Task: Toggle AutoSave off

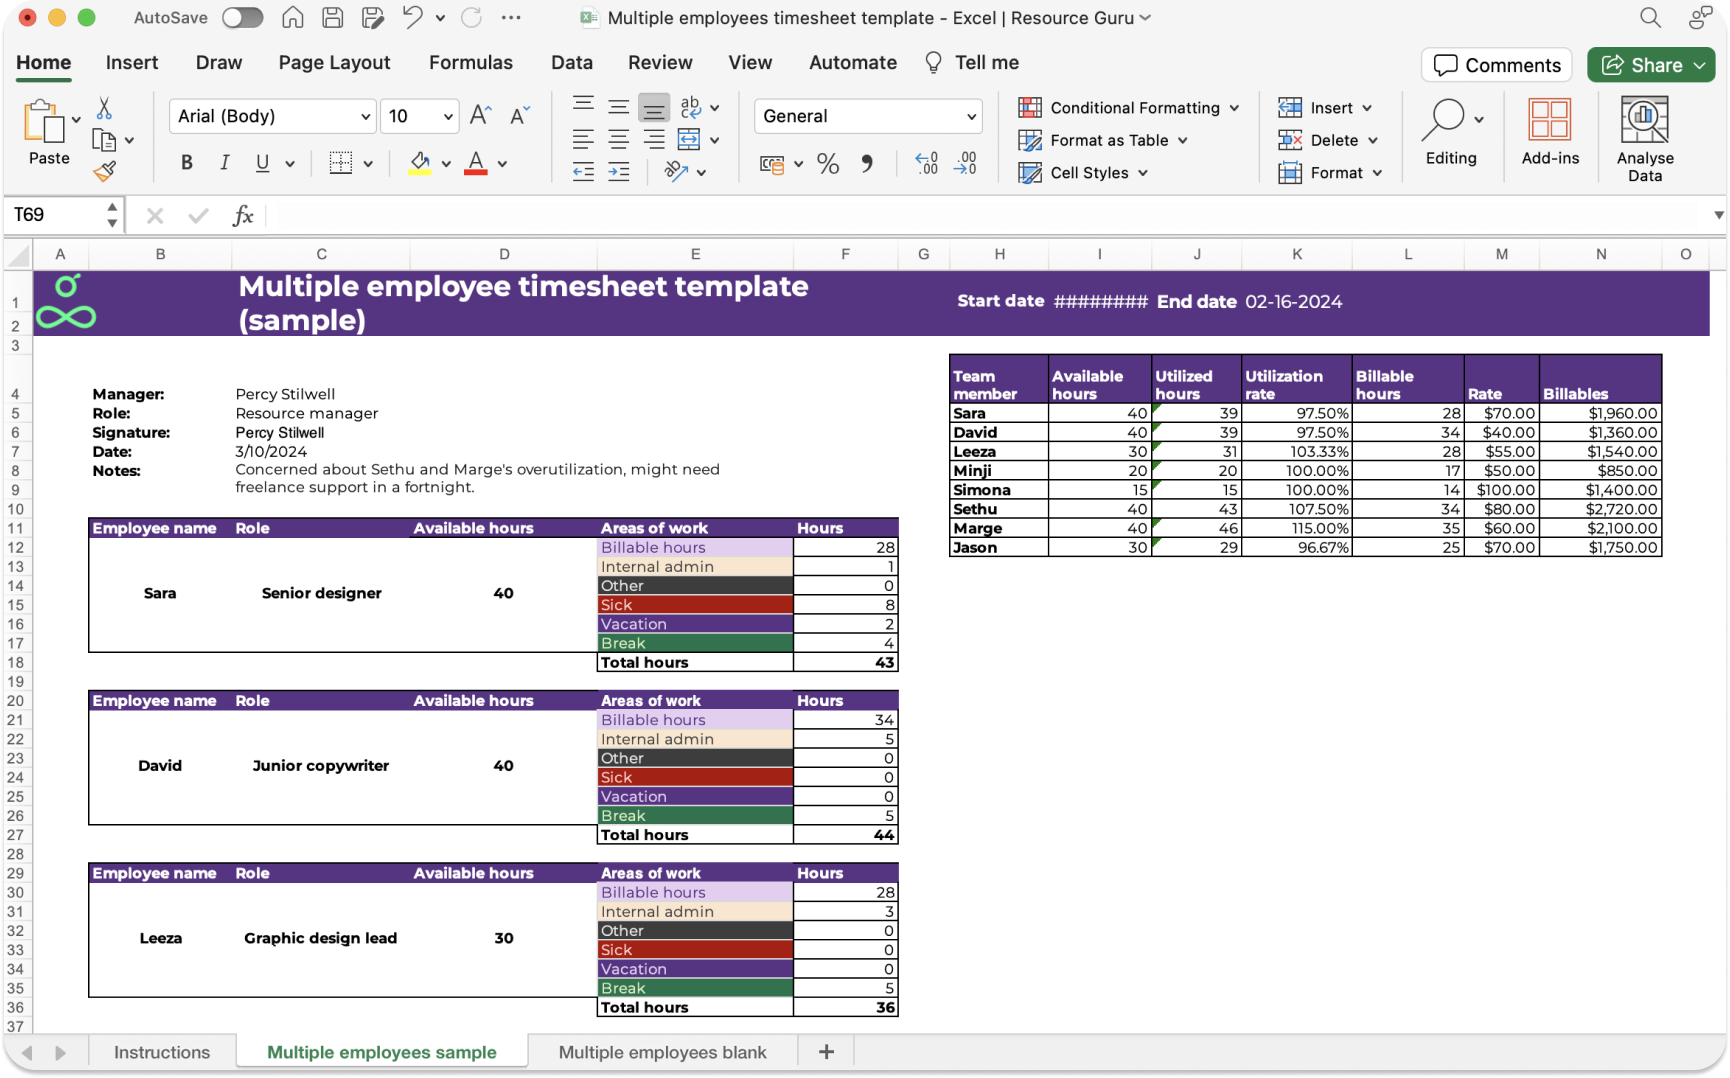Action: (x=242, y=17)
